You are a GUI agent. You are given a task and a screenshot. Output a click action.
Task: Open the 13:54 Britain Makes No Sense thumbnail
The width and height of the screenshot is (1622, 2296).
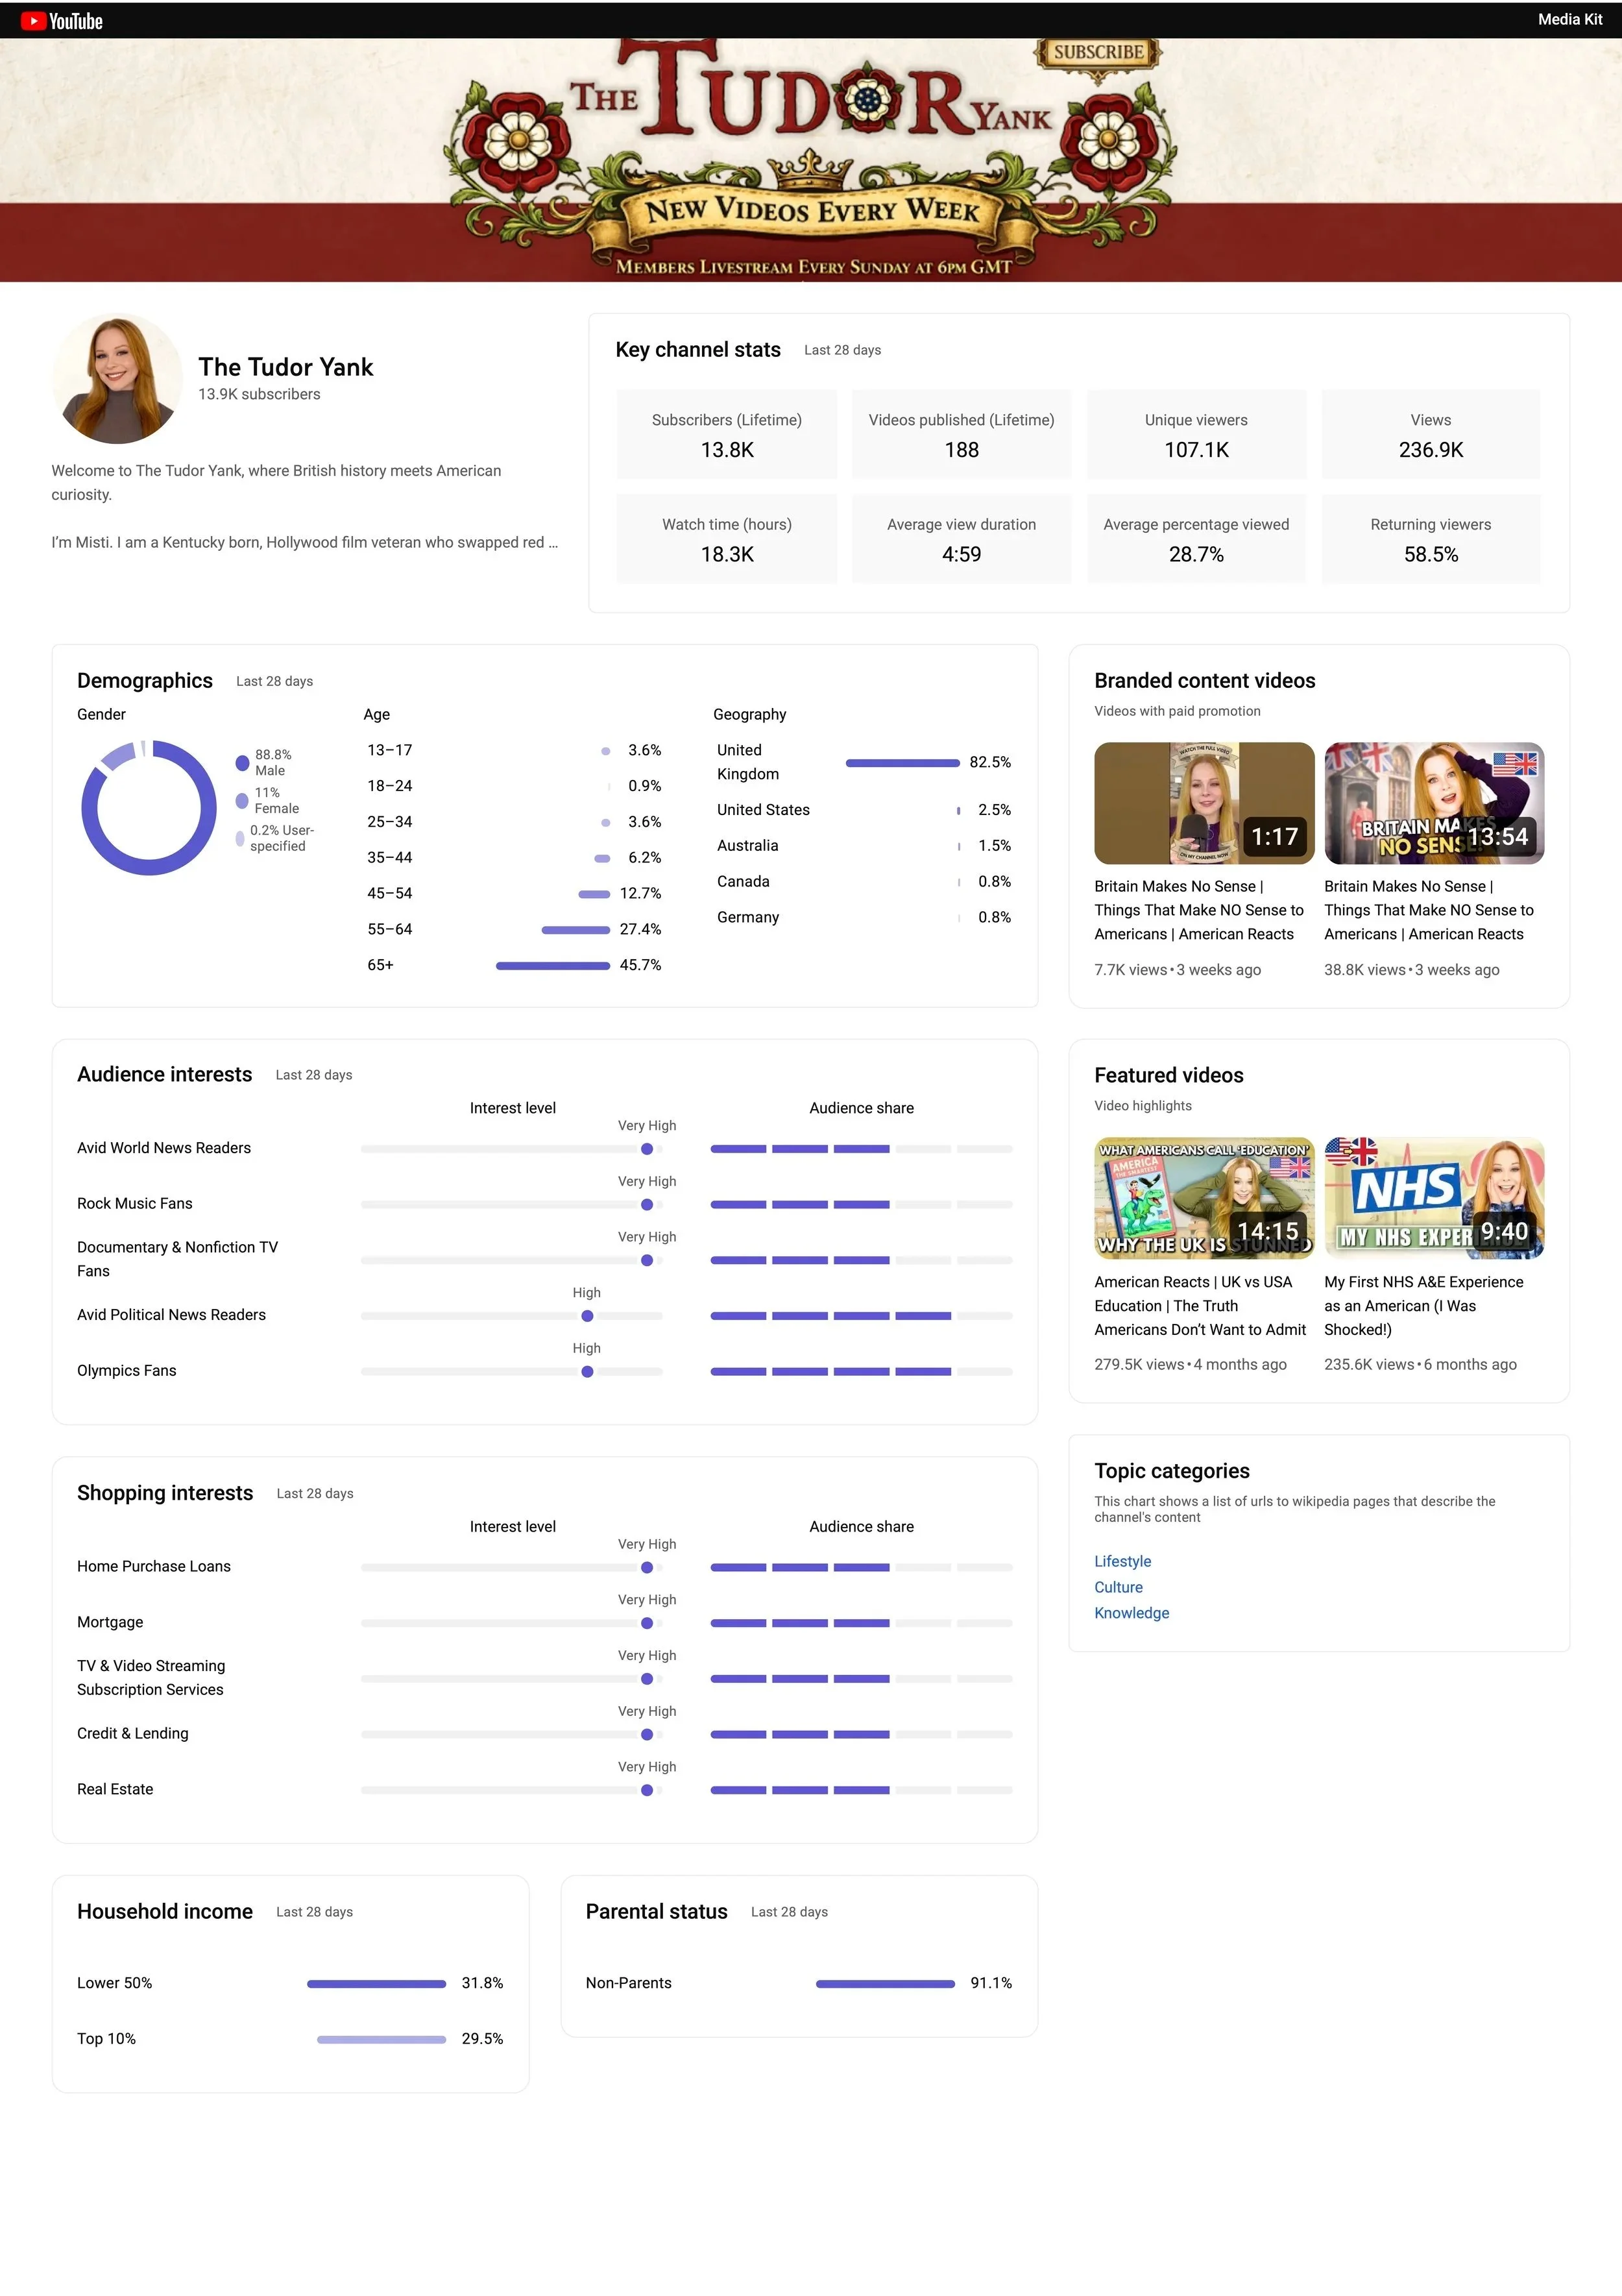(x=1434, y=803)
